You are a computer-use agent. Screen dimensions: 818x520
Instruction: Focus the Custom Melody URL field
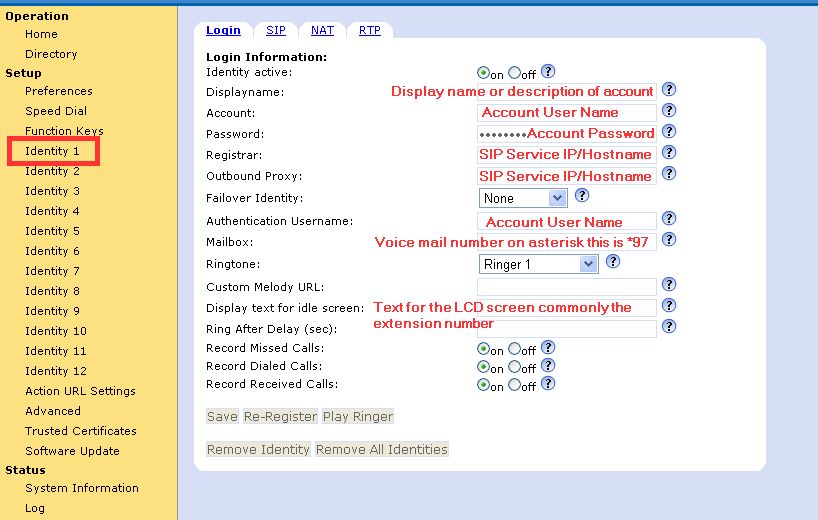567,287
